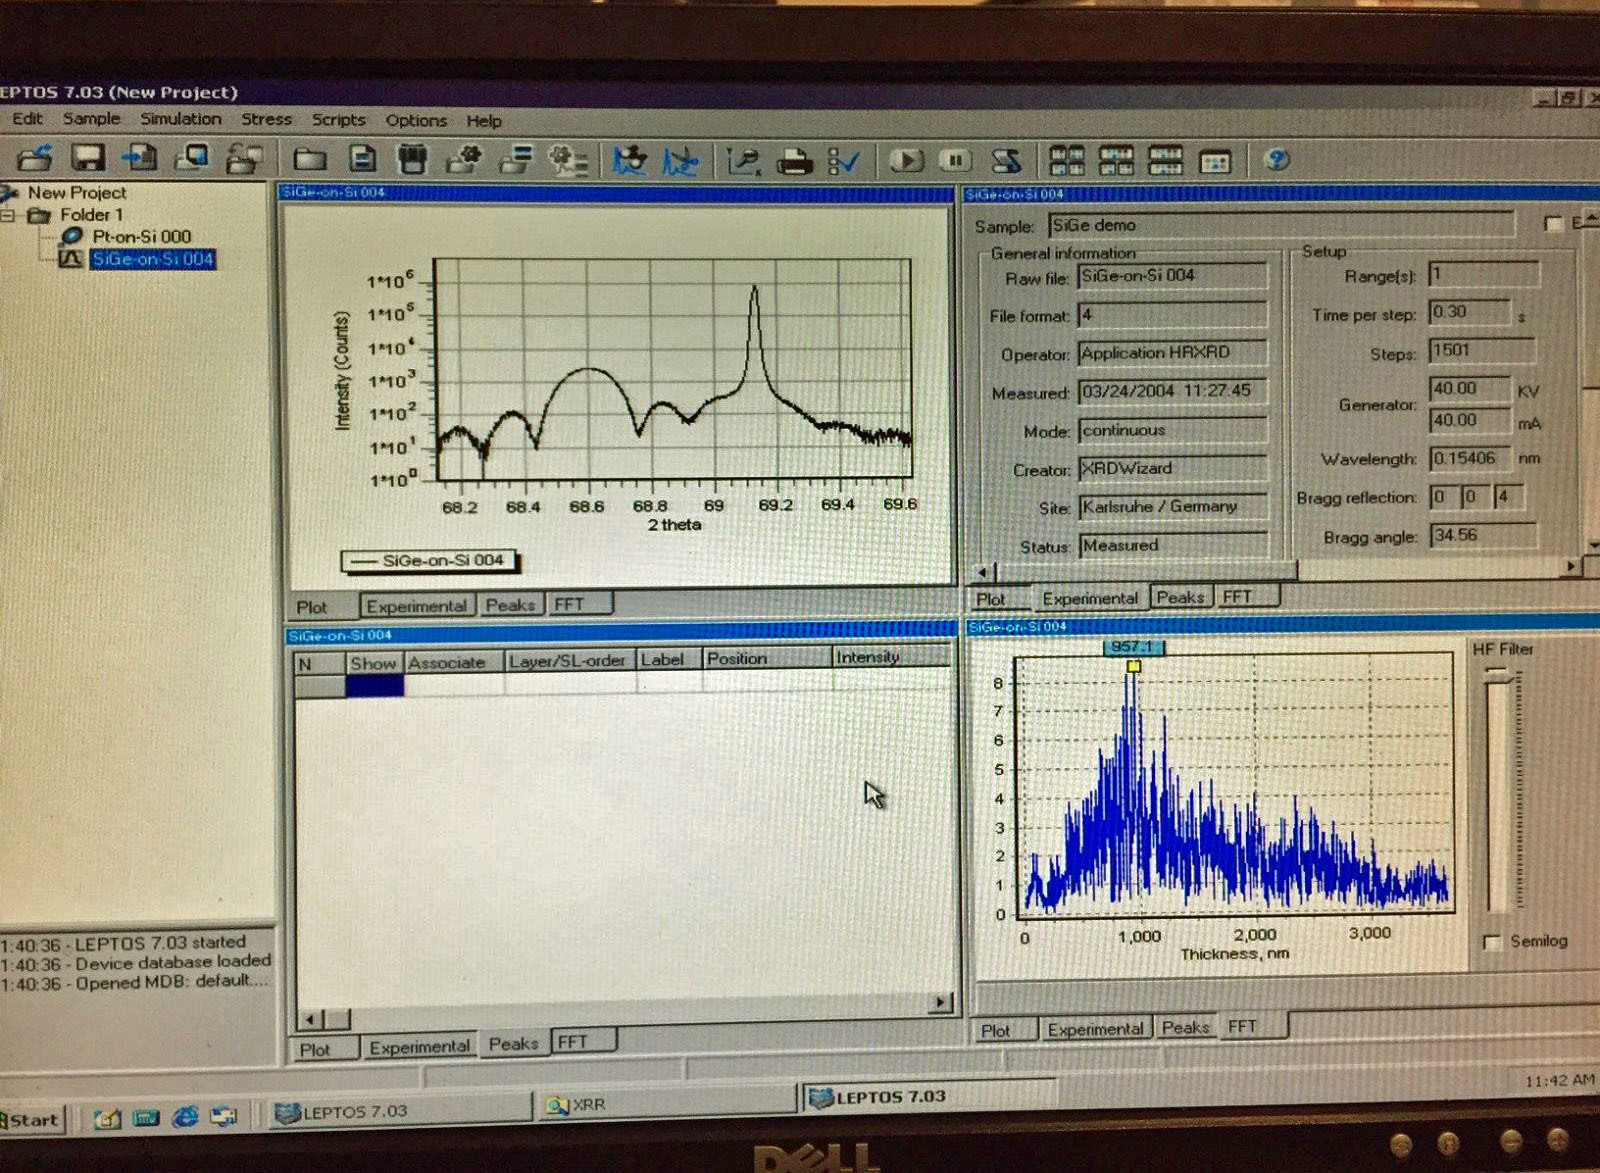Image resolution: width=1600 pixels, height=1173 pixels.
Task: Click the zoom magnifier plot icon
Action: (x=744, y=161)
